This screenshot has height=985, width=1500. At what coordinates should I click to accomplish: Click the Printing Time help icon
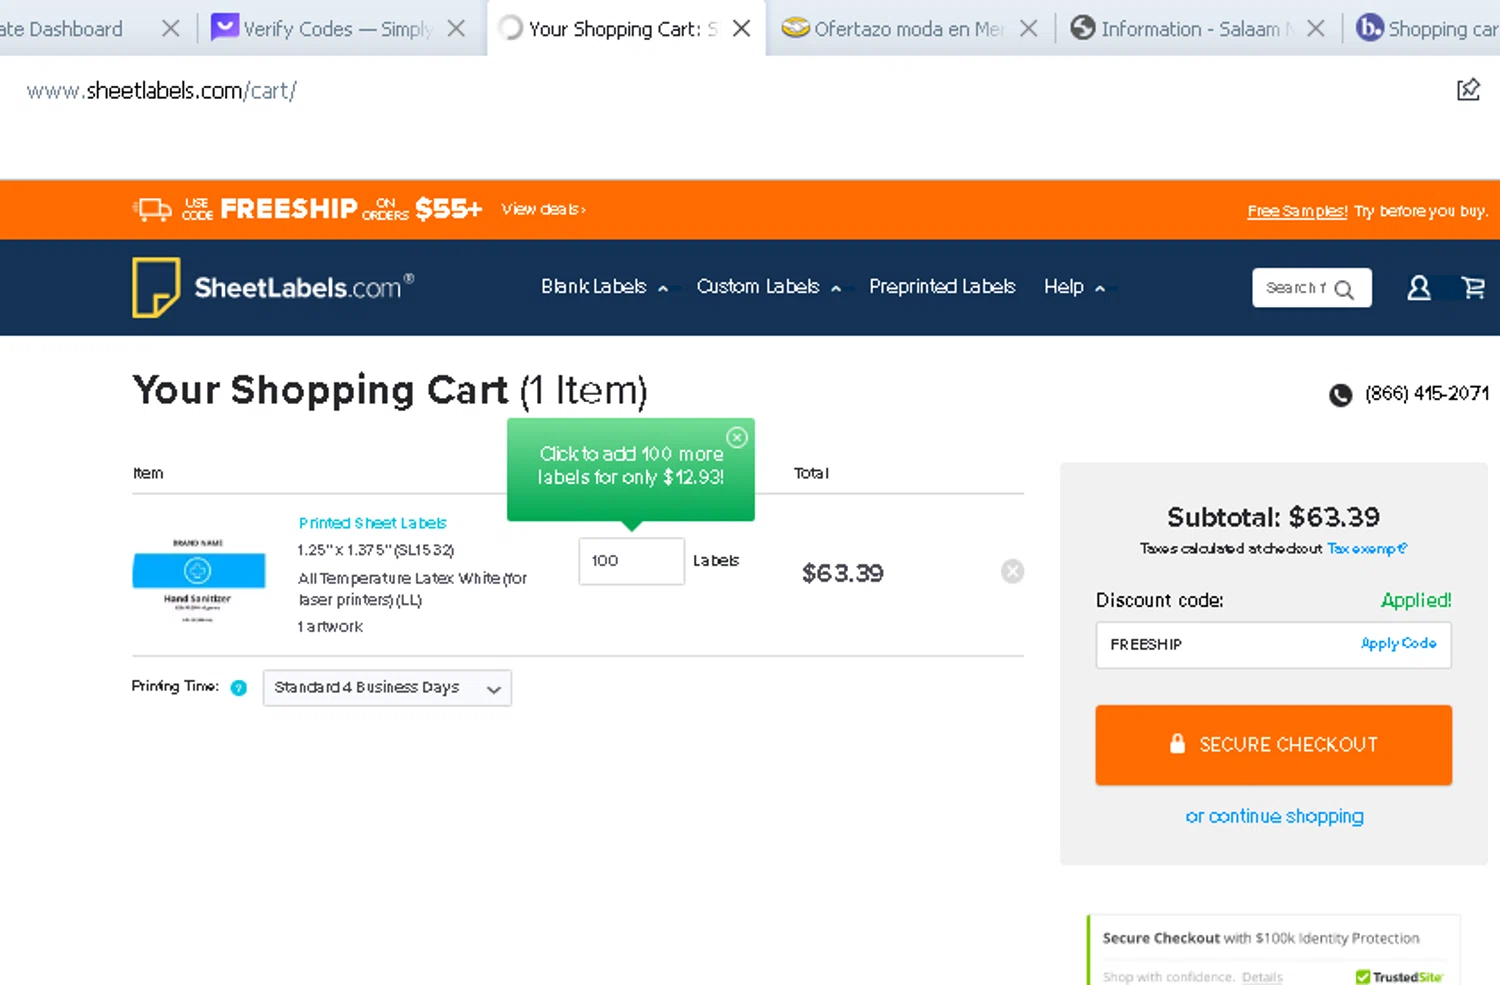238,687
